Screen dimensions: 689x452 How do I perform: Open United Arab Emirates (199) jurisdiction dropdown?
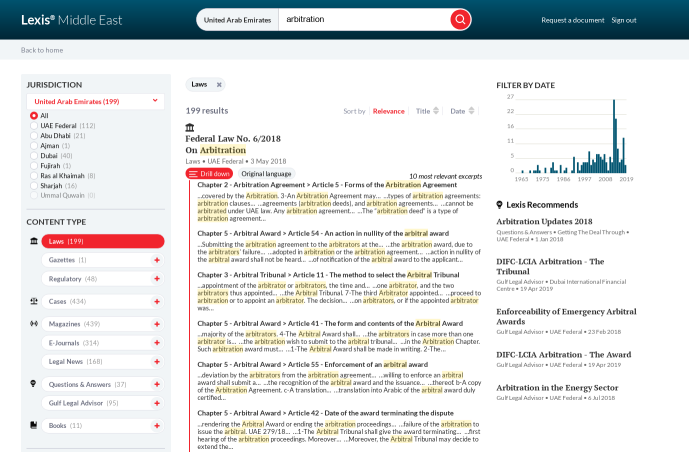tap(95, 101)
